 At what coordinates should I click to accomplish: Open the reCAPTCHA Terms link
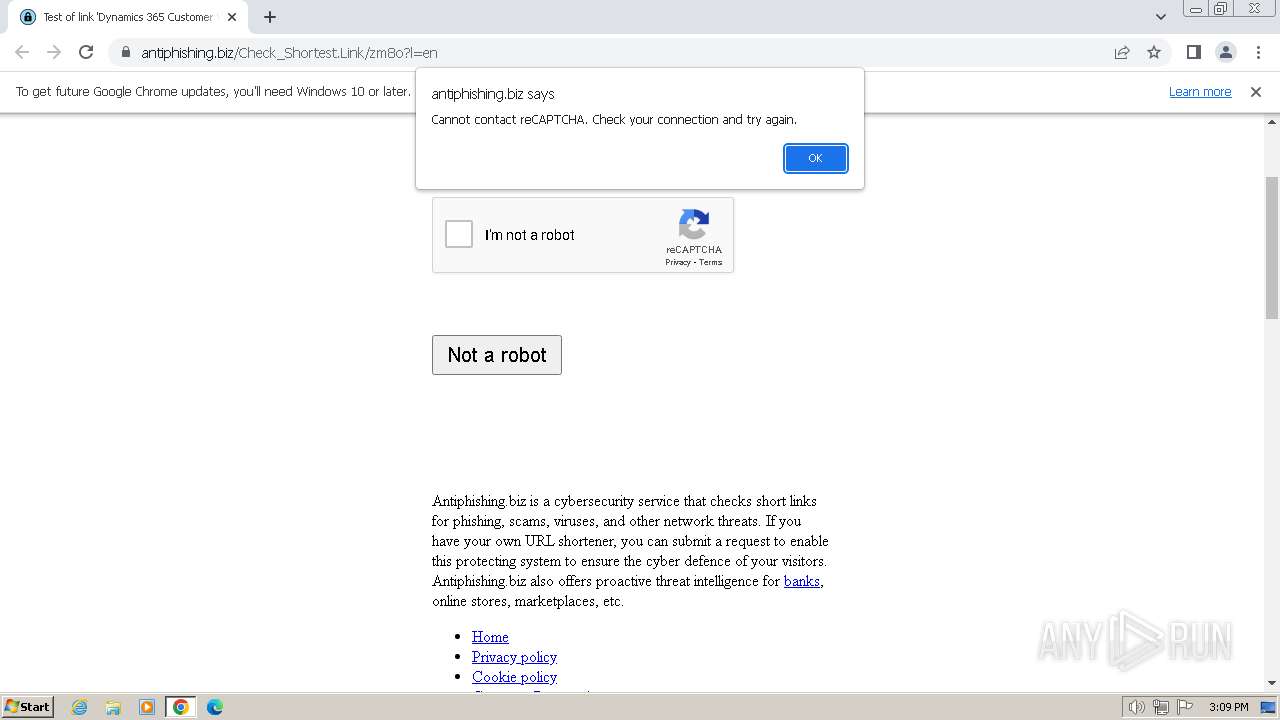click(x=711, y=262)
